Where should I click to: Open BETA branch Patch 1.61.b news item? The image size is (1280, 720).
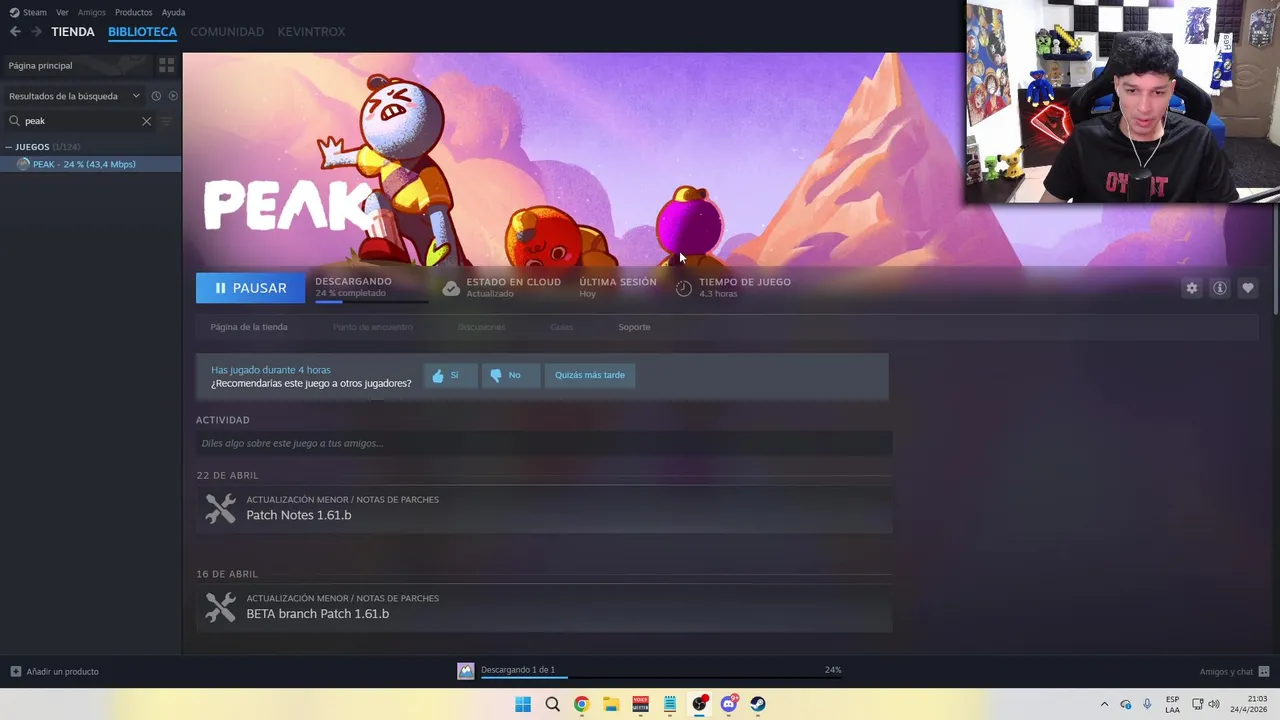pyautogui.click(x=544, y=607)
